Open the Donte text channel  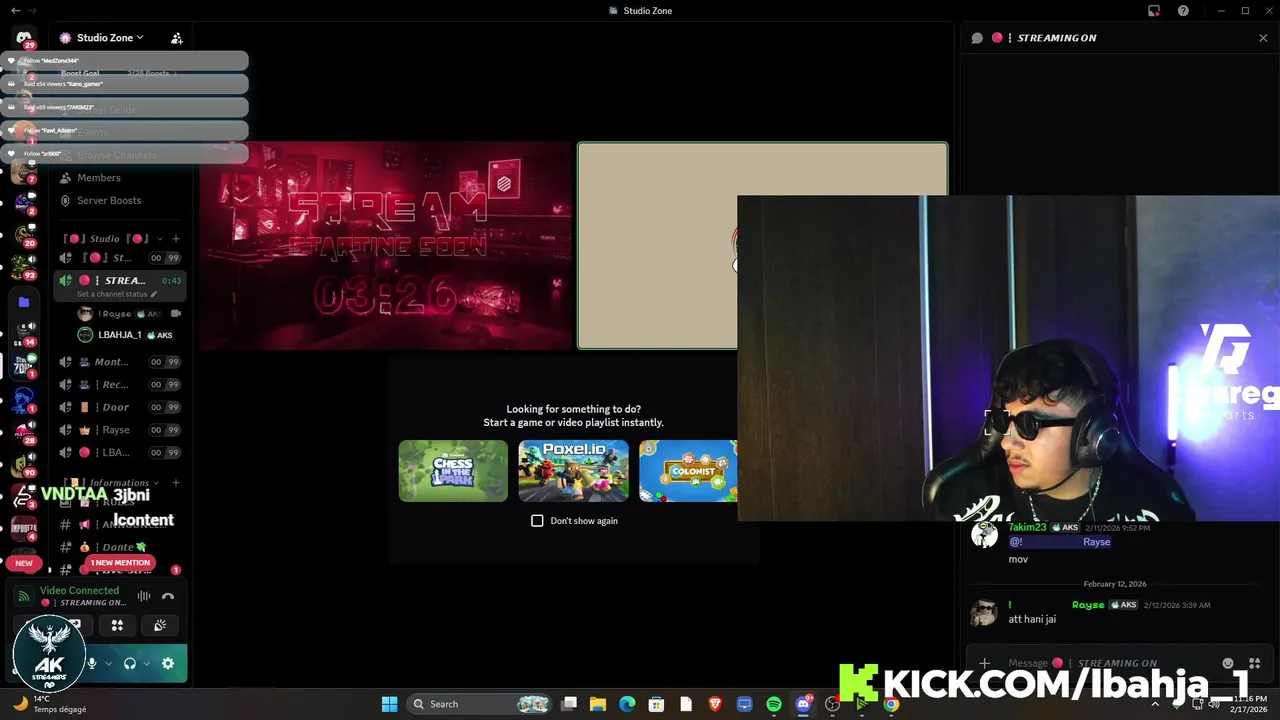pos(120,547)
